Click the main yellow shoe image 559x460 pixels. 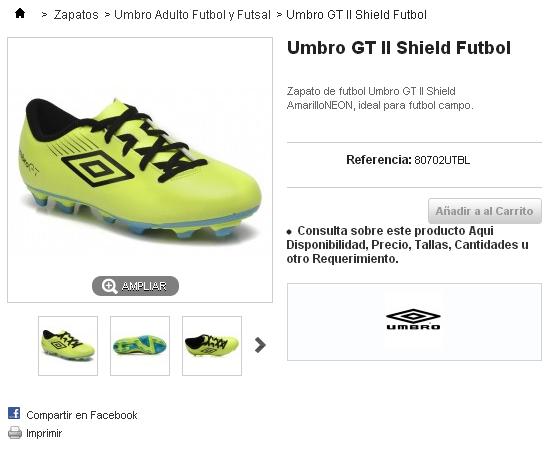click(x=140, y=168)
